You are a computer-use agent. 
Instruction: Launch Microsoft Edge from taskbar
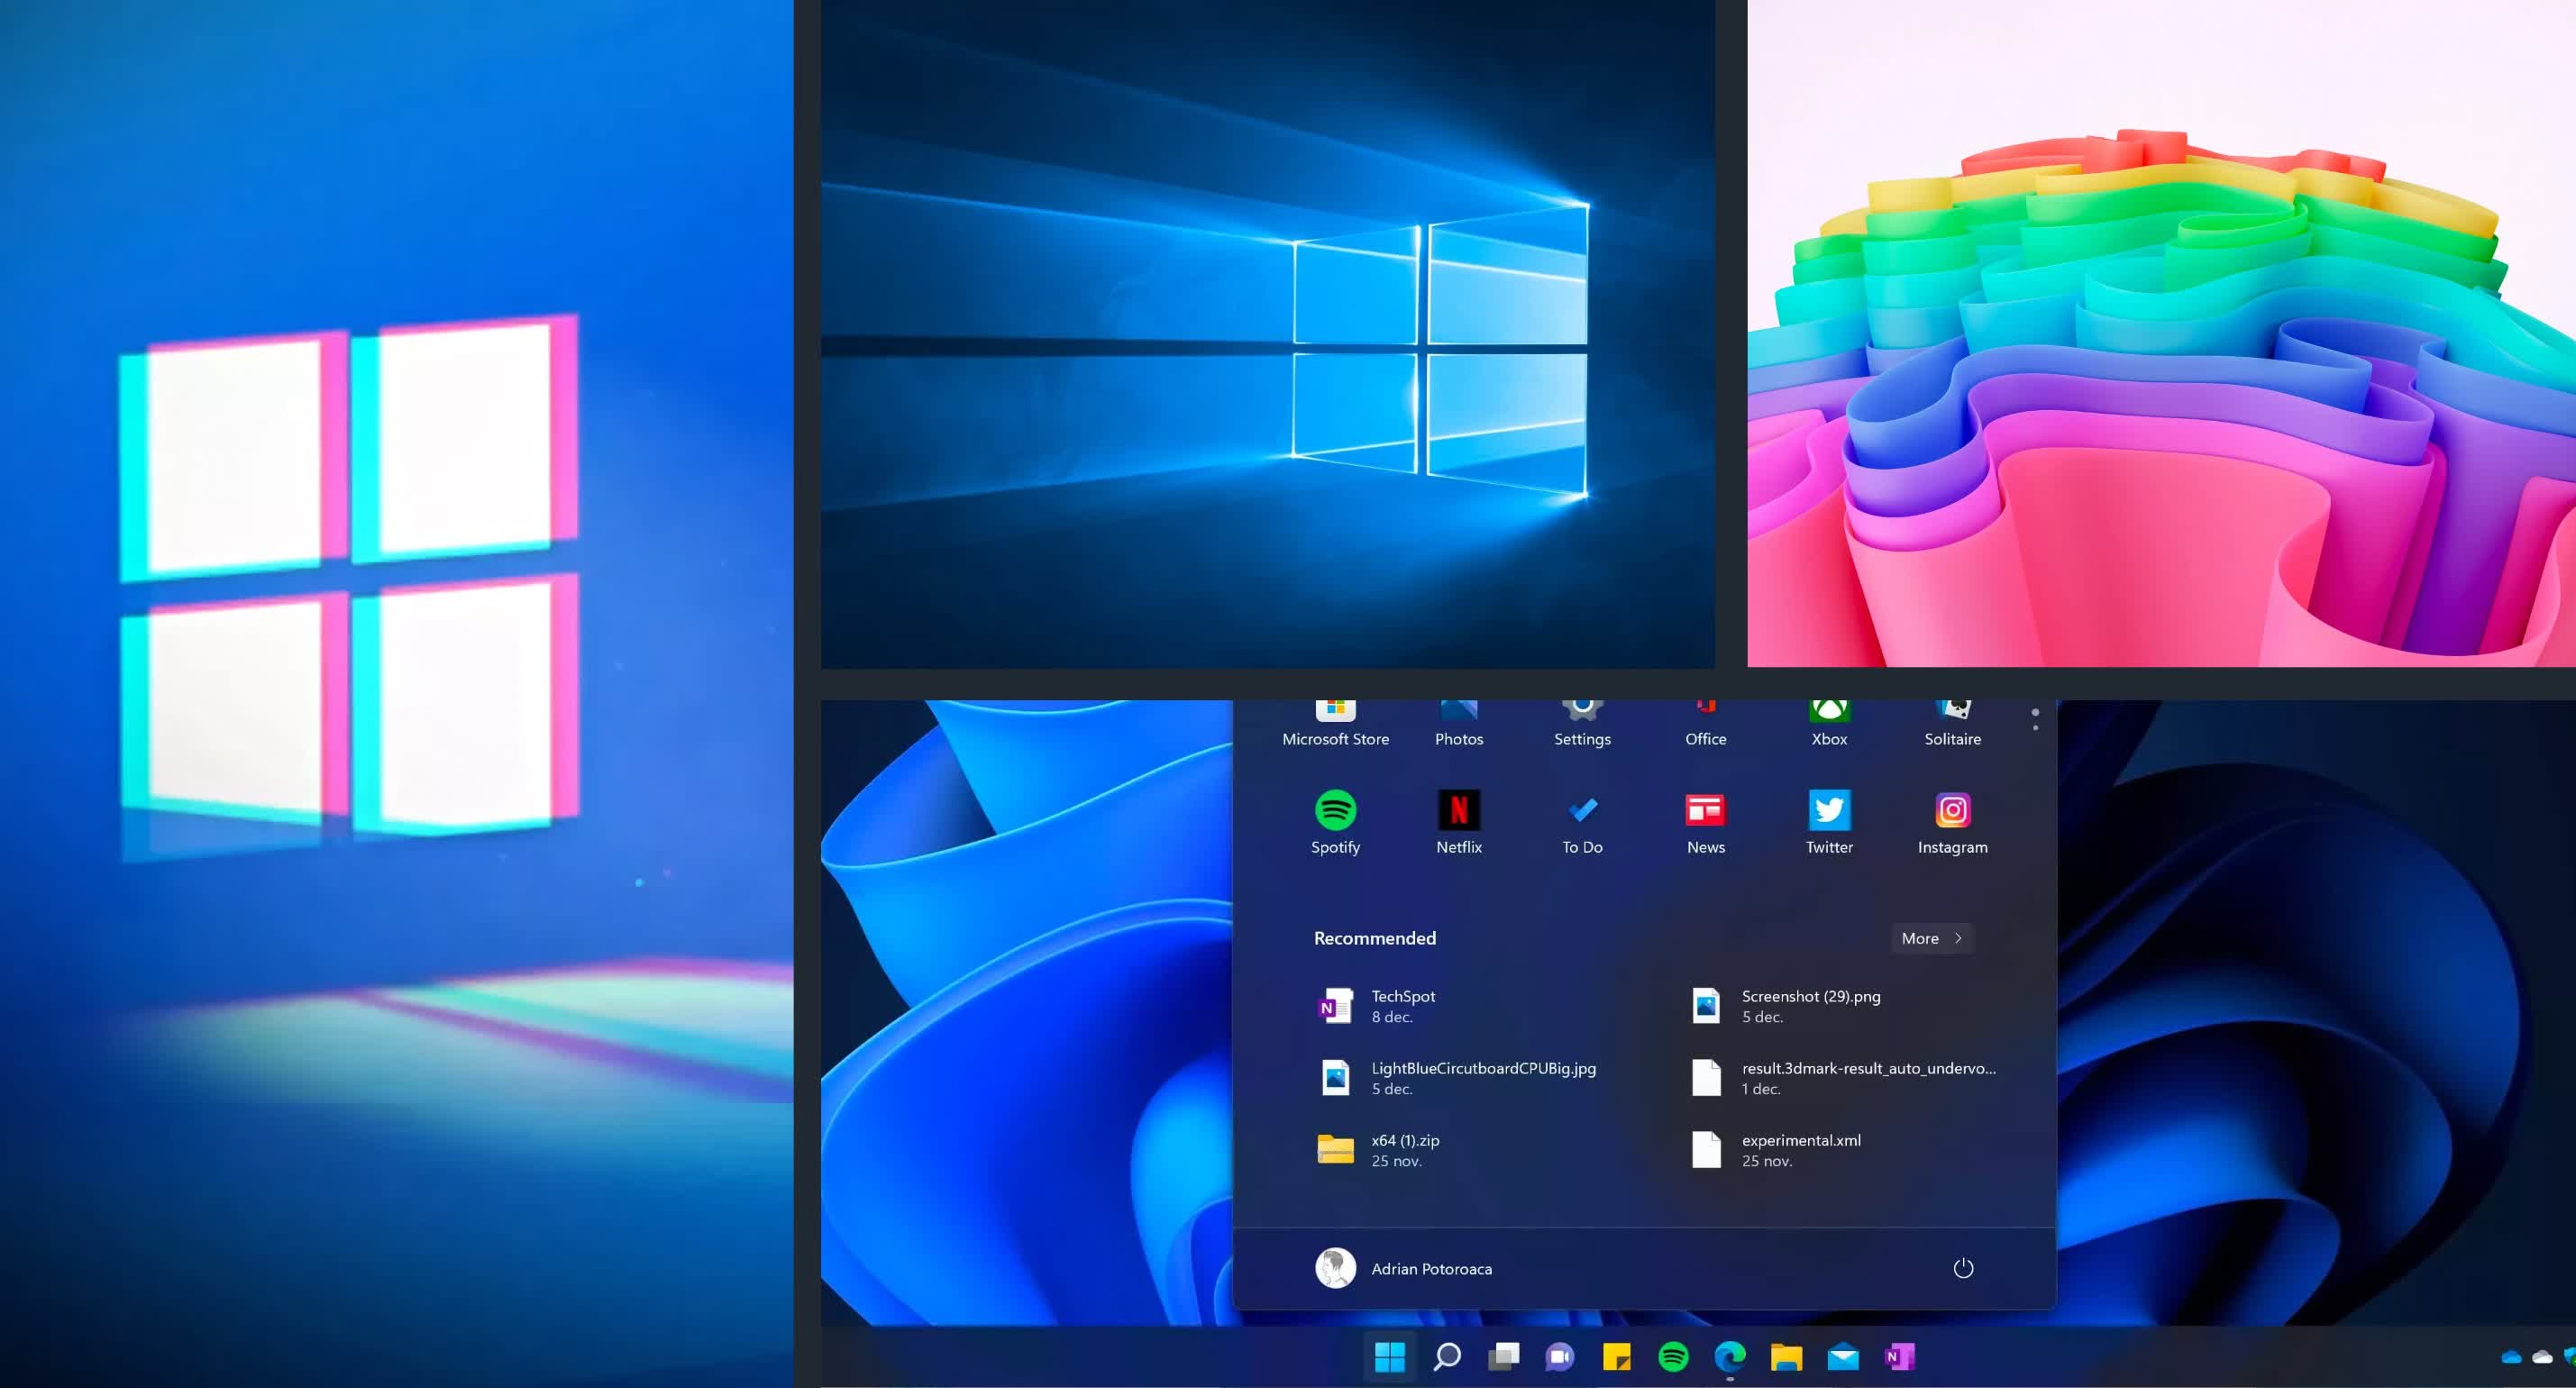1729,1357
